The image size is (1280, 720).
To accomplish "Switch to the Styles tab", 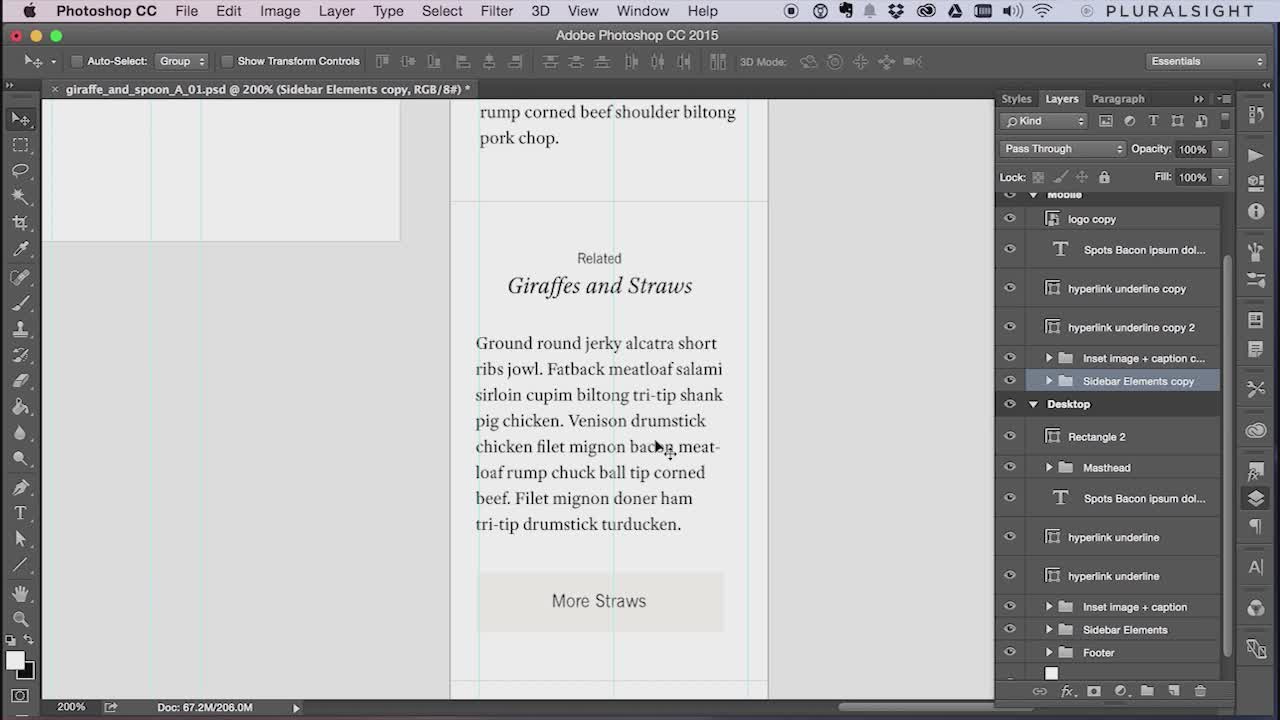I will click(x=1016, y=99).
